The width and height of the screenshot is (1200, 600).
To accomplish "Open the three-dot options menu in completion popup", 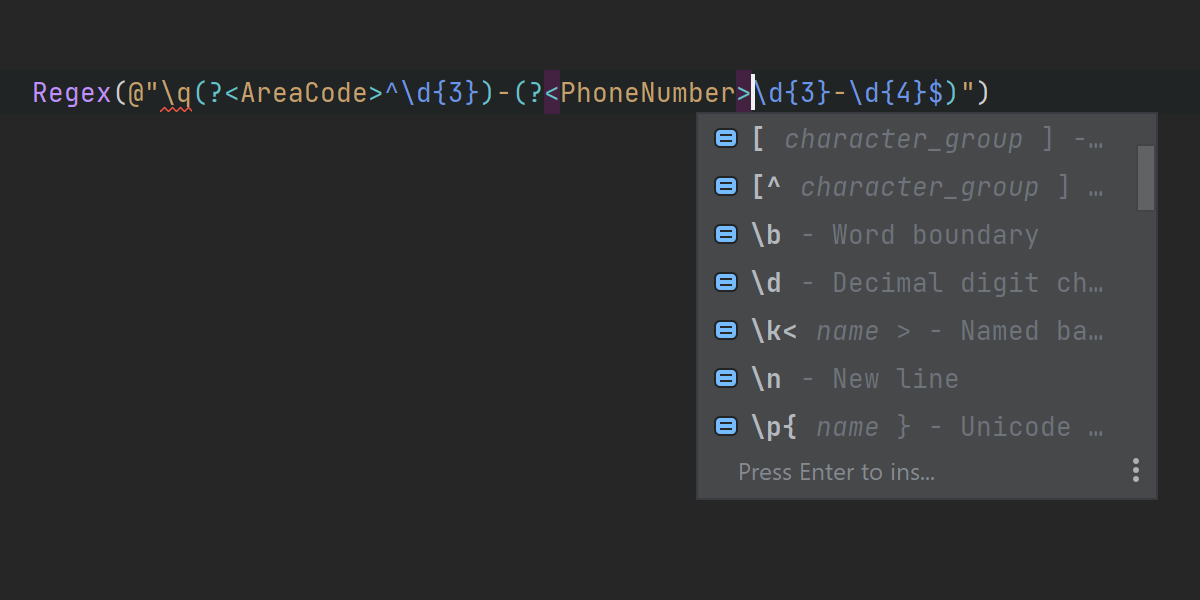I will coord(1135,471).
